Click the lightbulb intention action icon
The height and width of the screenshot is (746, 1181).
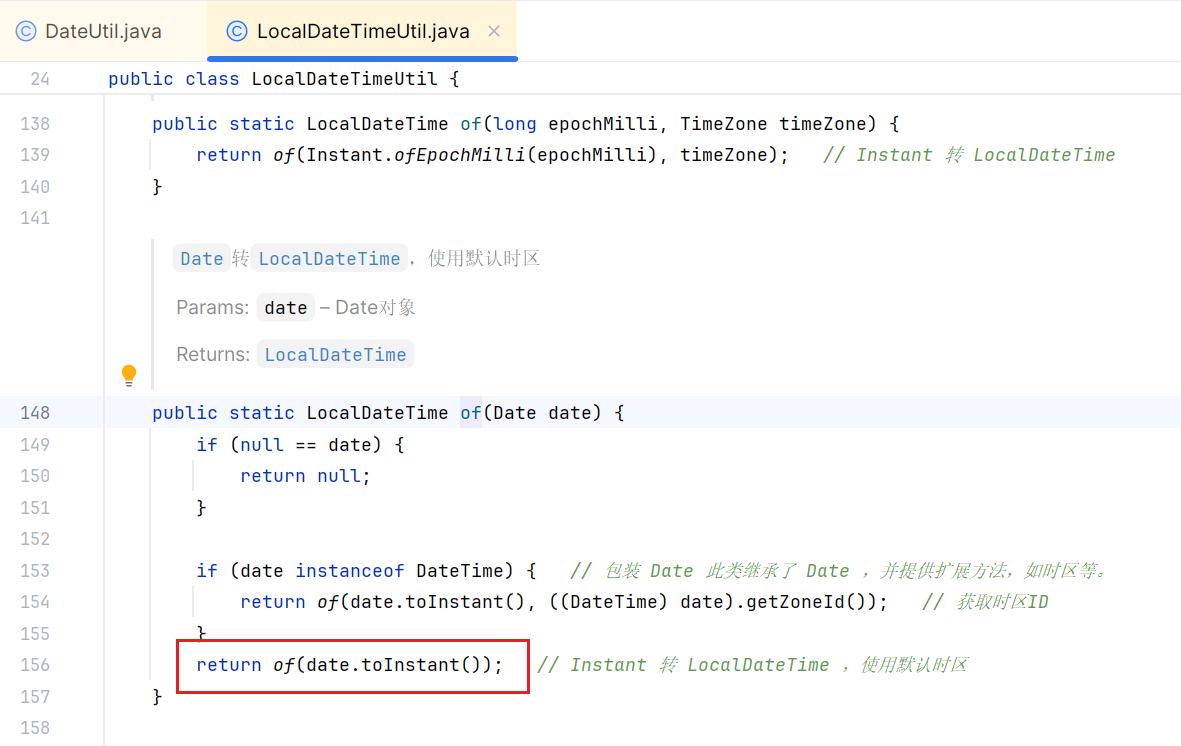[129, 375]
